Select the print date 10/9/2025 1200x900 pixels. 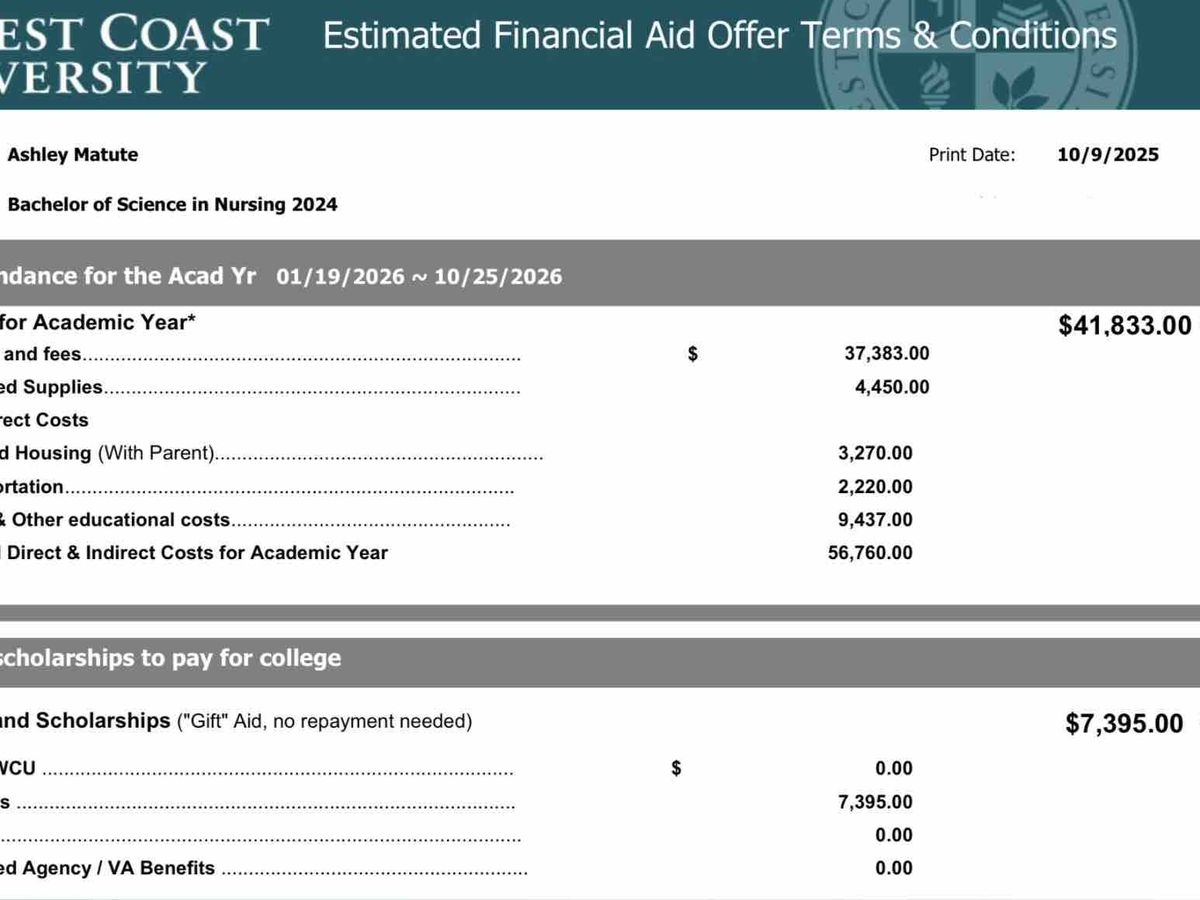[x=1108, y=154]
